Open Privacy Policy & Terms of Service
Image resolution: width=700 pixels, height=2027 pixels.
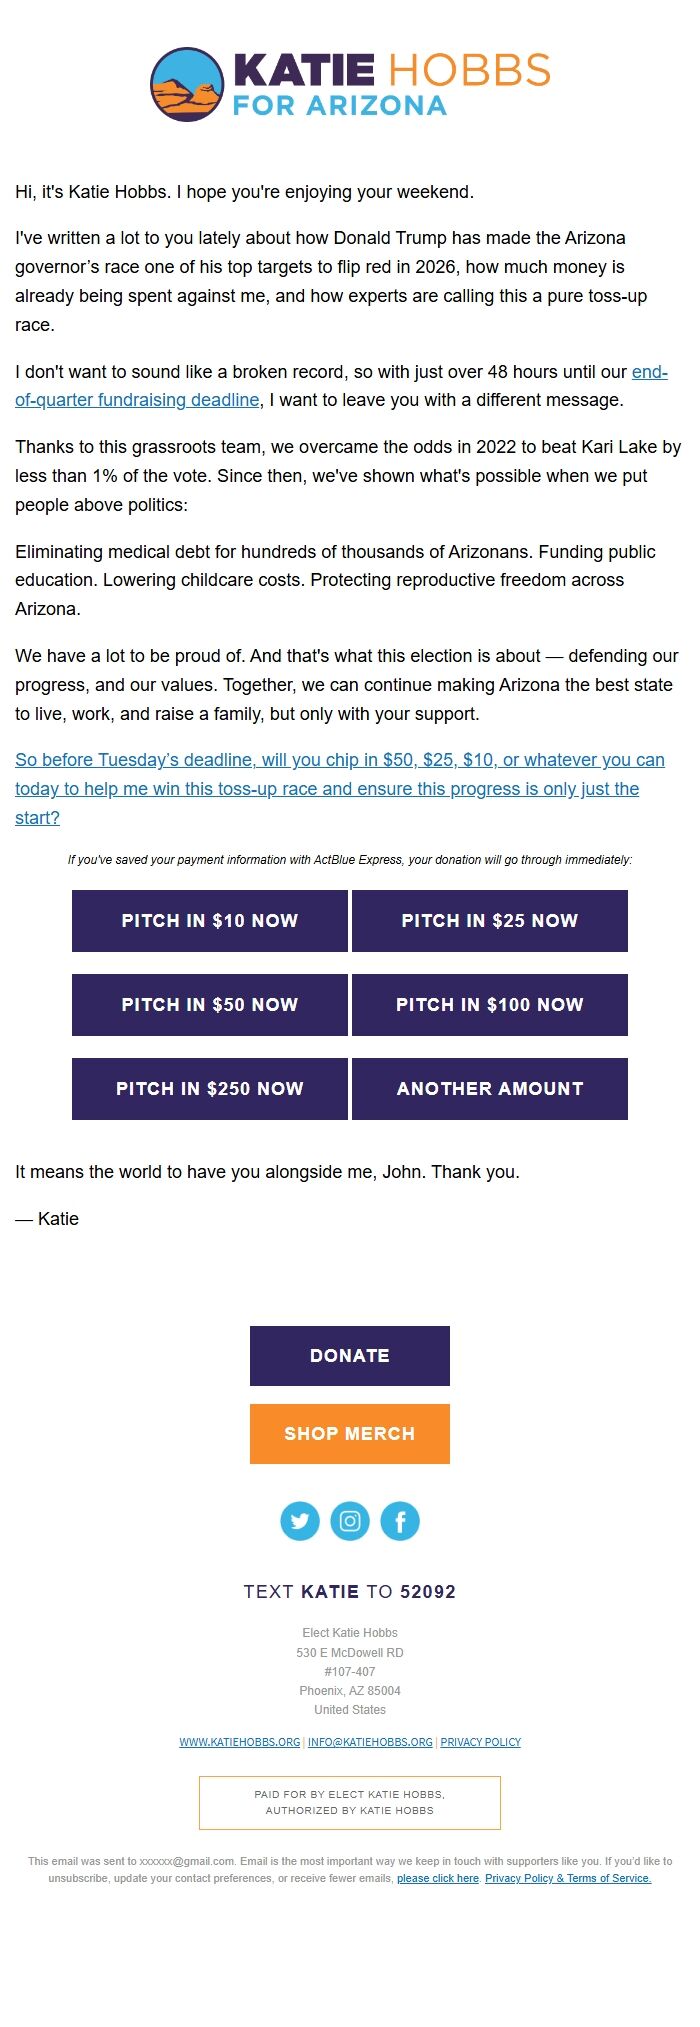coord(568,1878)
